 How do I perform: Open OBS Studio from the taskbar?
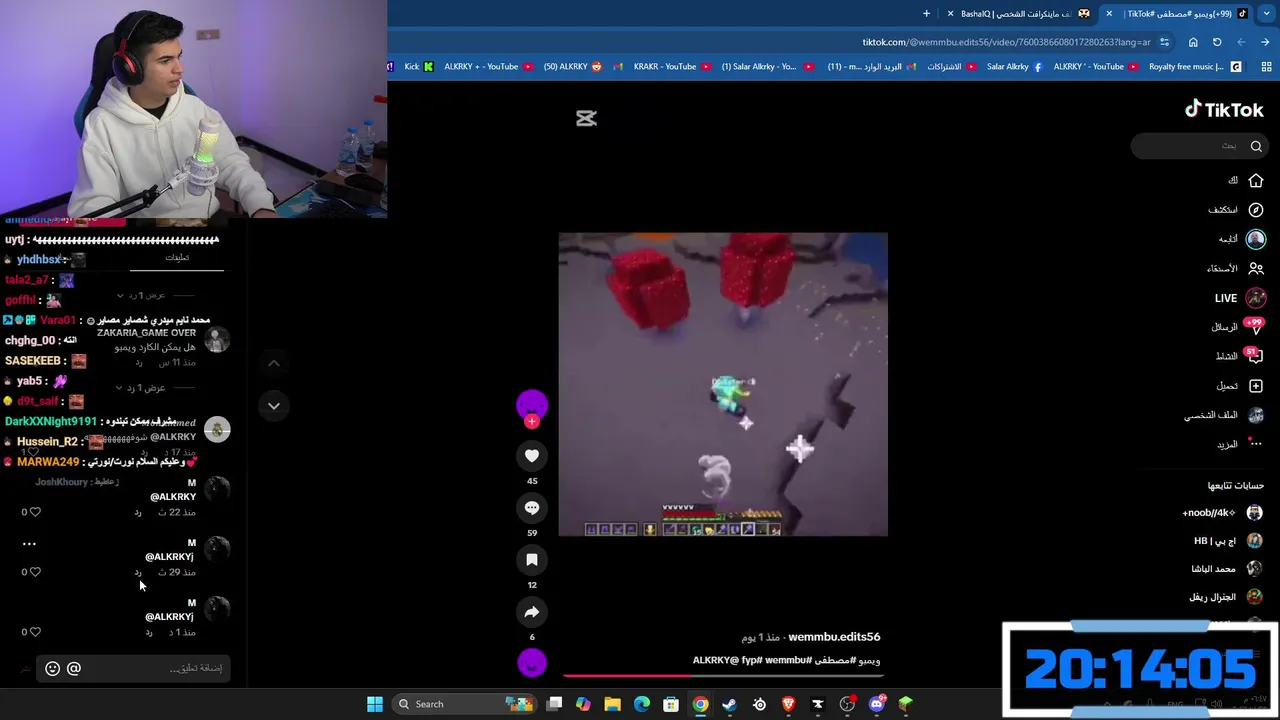click(x=847, y=704)
